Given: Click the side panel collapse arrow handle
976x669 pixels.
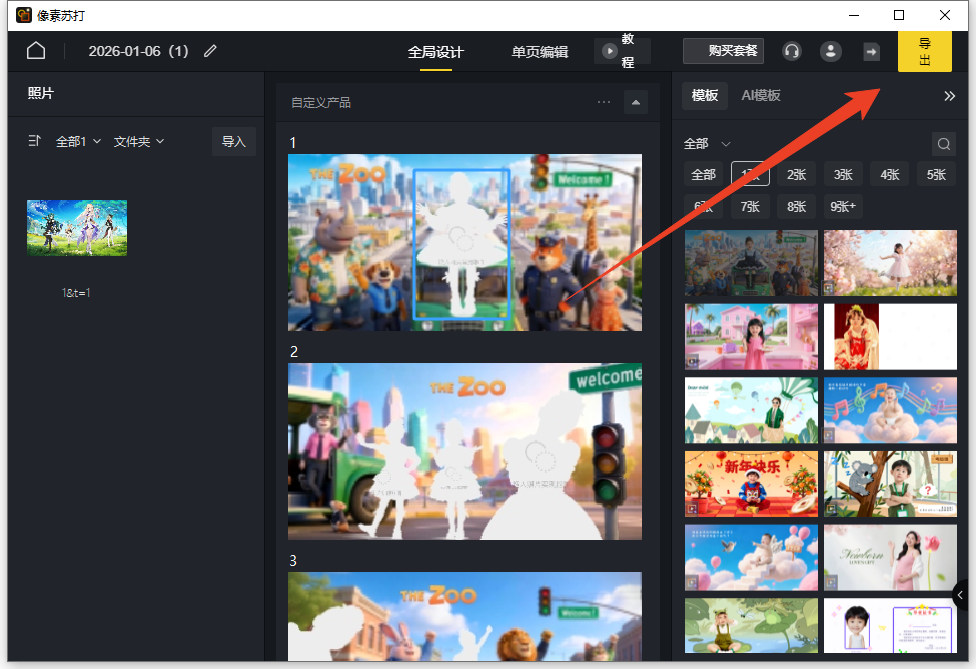Looking at the screenshot, I should [960, 596].
